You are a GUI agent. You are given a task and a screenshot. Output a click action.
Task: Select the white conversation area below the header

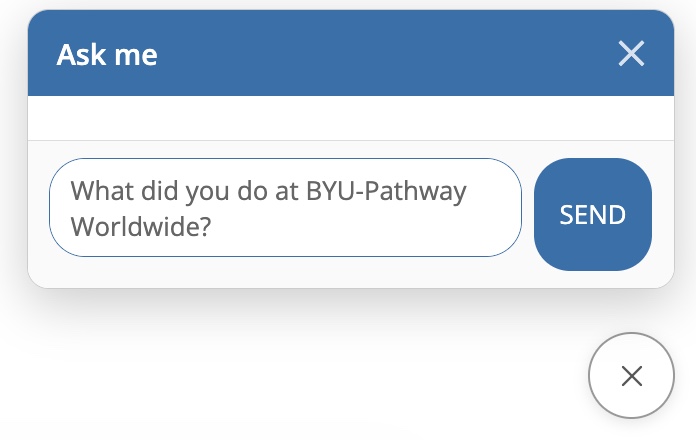point(350,118)
